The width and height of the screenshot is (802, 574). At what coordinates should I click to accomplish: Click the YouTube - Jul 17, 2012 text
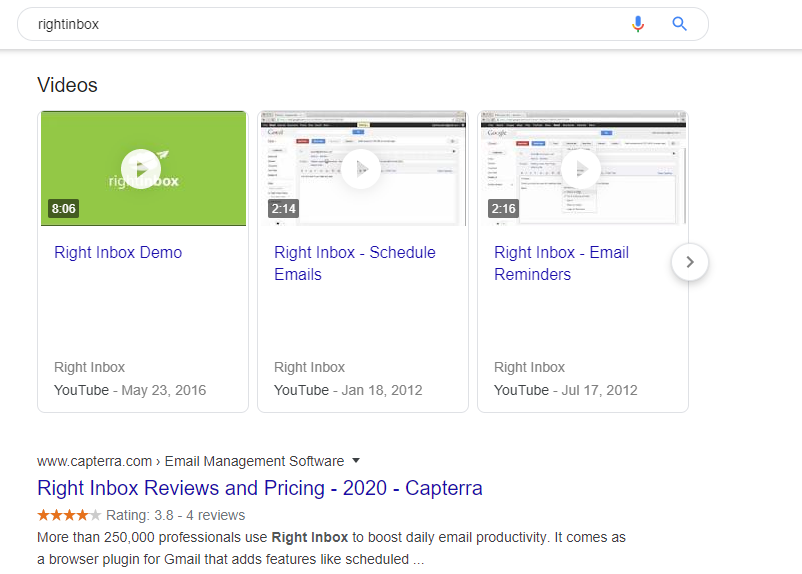click(x=566, y=390)
